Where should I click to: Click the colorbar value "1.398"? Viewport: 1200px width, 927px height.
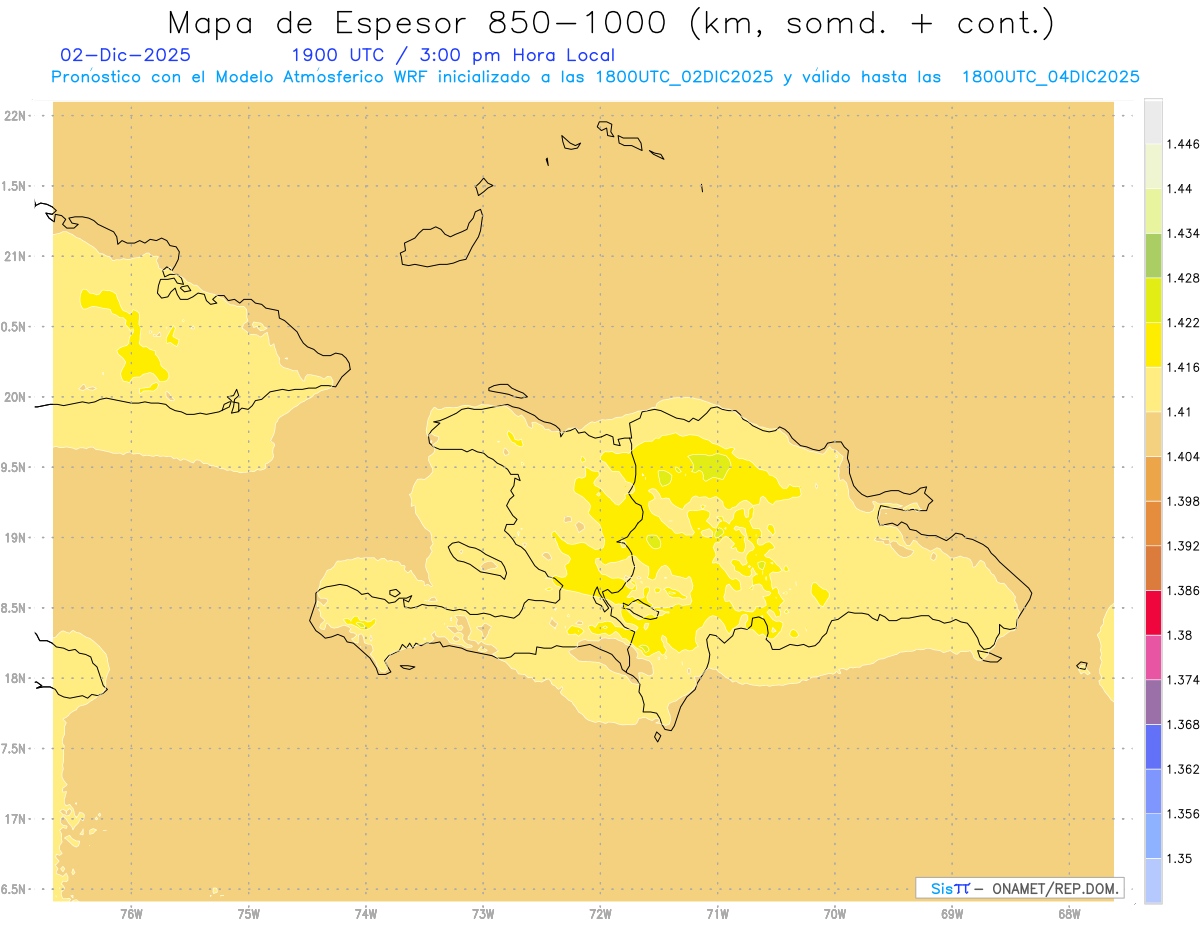pyautogui.click(x=1182, y=501)
